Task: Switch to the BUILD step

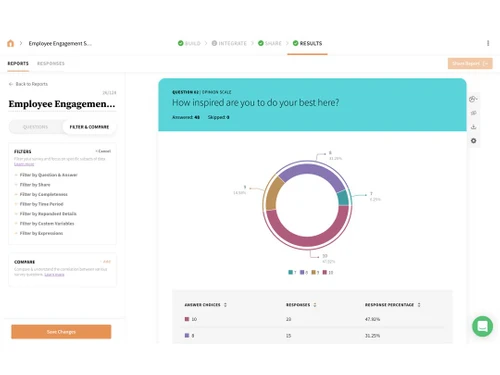Action: click(x=193, y=43)
